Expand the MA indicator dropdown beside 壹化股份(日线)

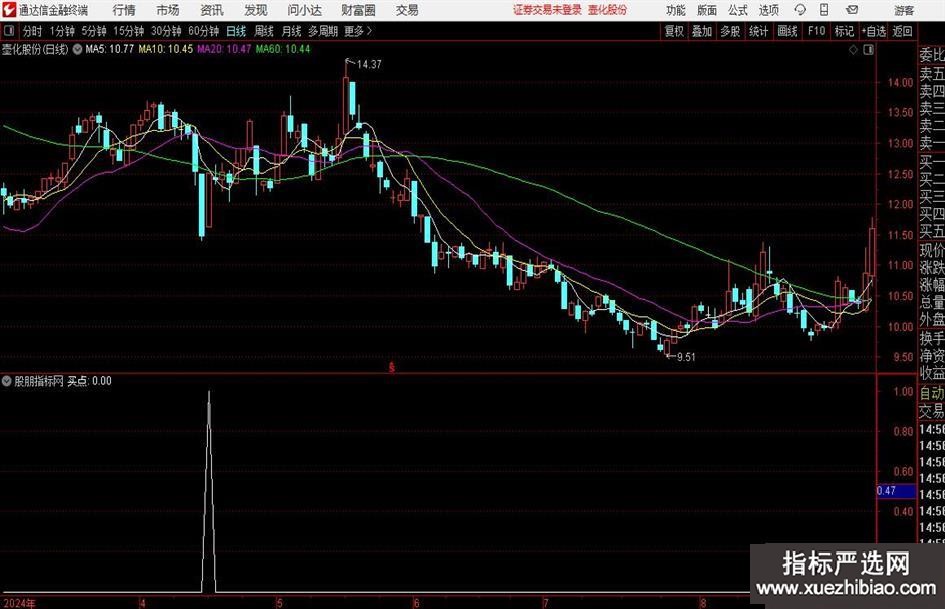[x=77, y=49]
